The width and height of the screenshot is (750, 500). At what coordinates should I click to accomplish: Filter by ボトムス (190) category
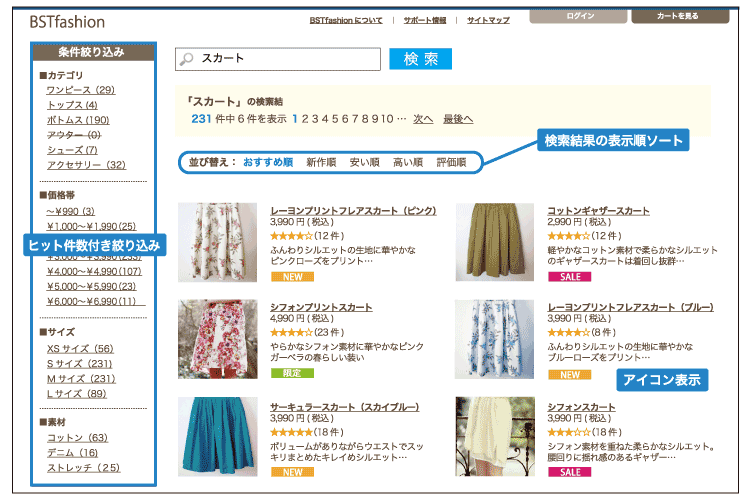pyautogui.click(x=78, y=120)
